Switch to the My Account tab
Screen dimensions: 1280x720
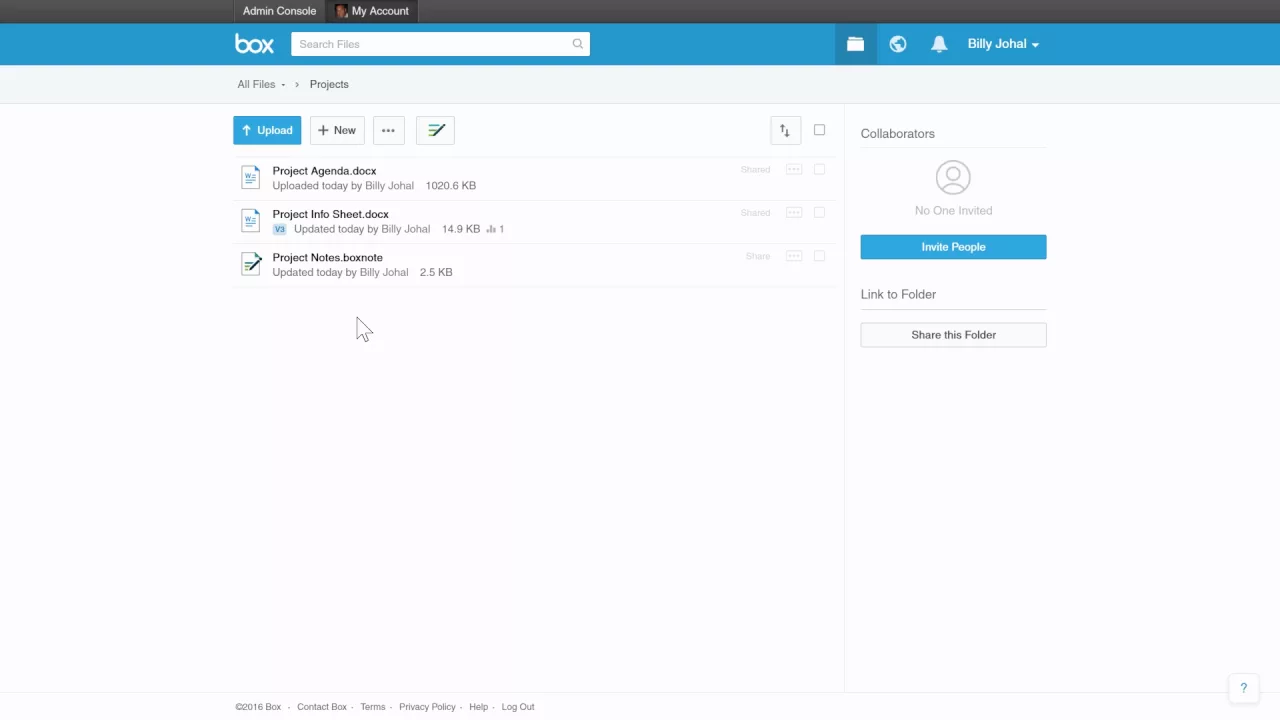372,11
